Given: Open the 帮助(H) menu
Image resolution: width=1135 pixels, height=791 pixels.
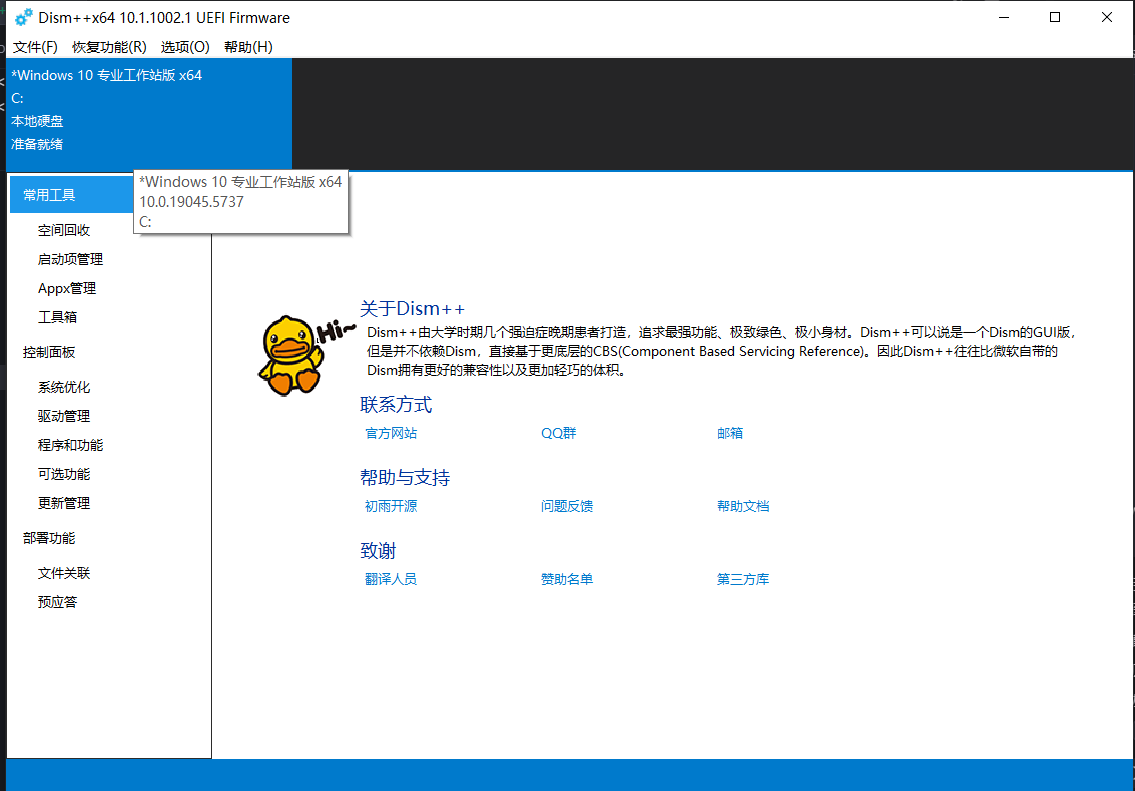Looking at the screenshot, I should pyautogui.click(x=247, y=47).
